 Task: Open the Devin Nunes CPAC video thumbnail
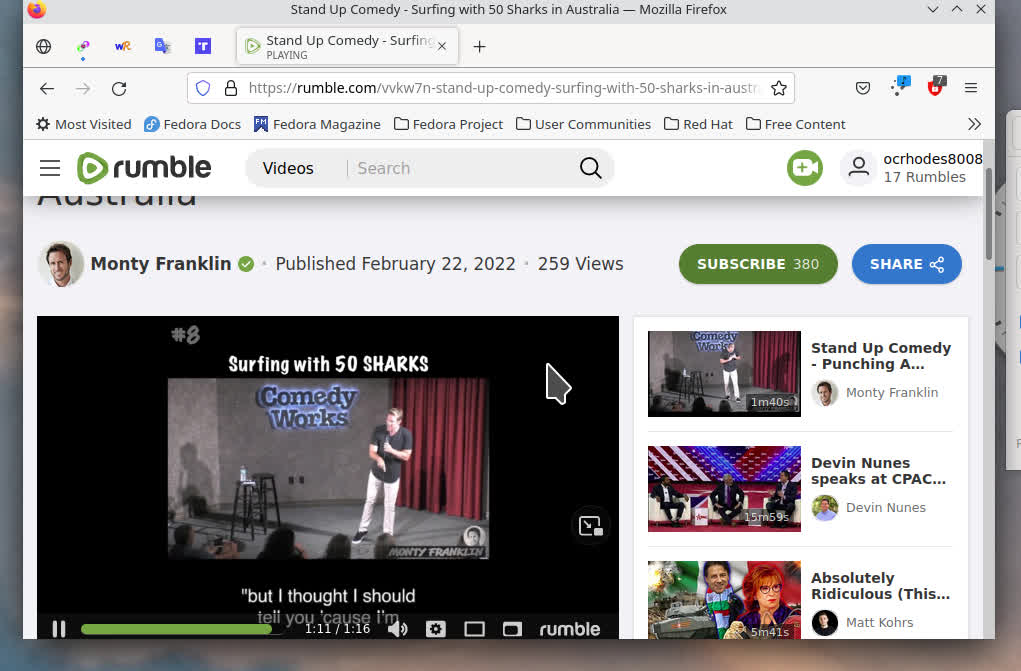coord(724,489)
